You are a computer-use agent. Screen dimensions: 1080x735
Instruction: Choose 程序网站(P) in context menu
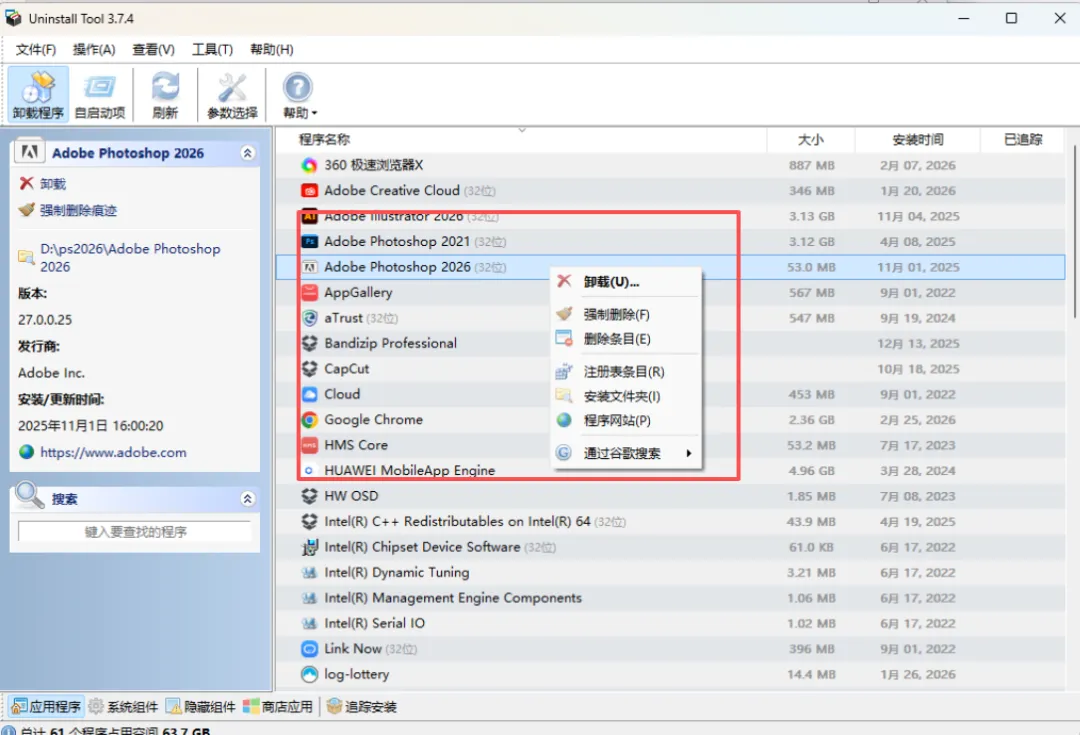click(626, 420)
